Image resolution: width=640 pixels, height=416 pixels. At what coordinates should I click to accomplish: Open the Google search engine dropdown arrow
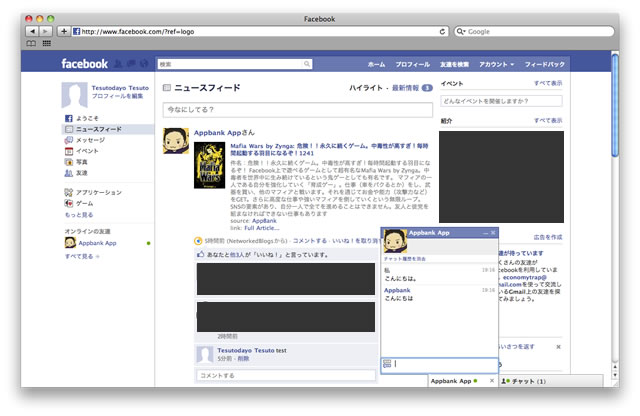464,32
